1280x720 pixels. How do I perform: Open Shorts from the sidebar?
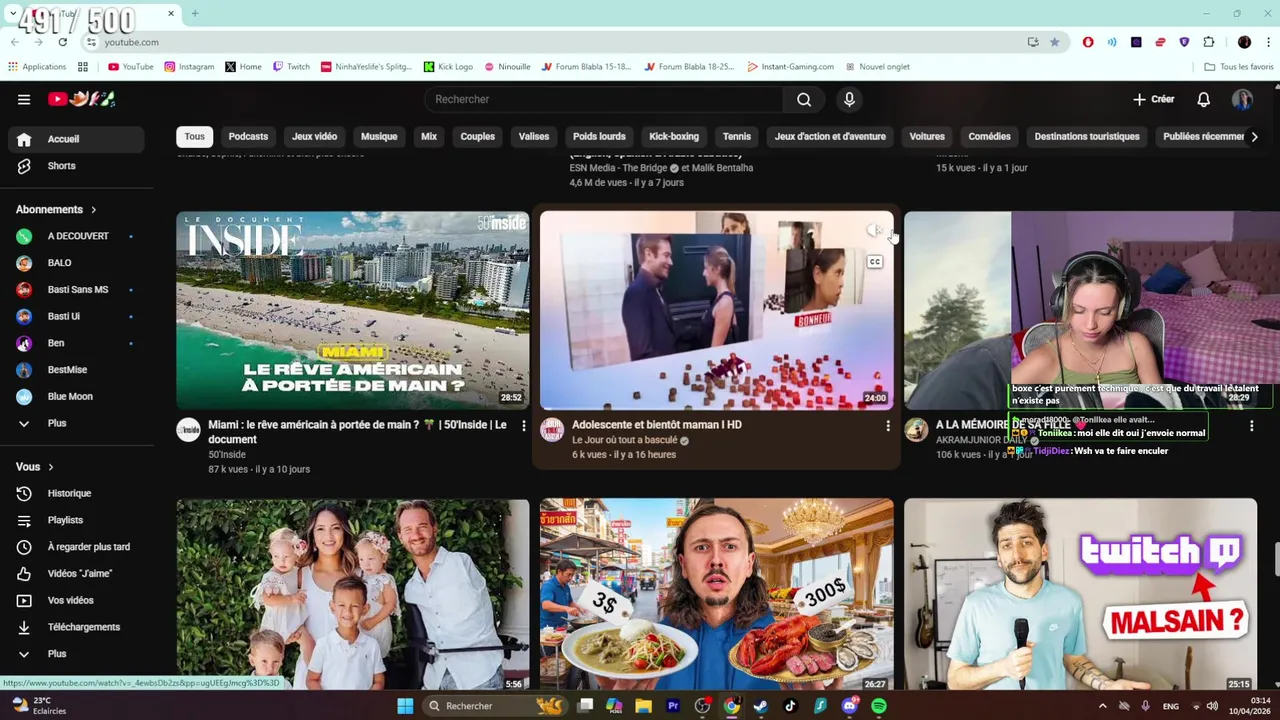76,166
